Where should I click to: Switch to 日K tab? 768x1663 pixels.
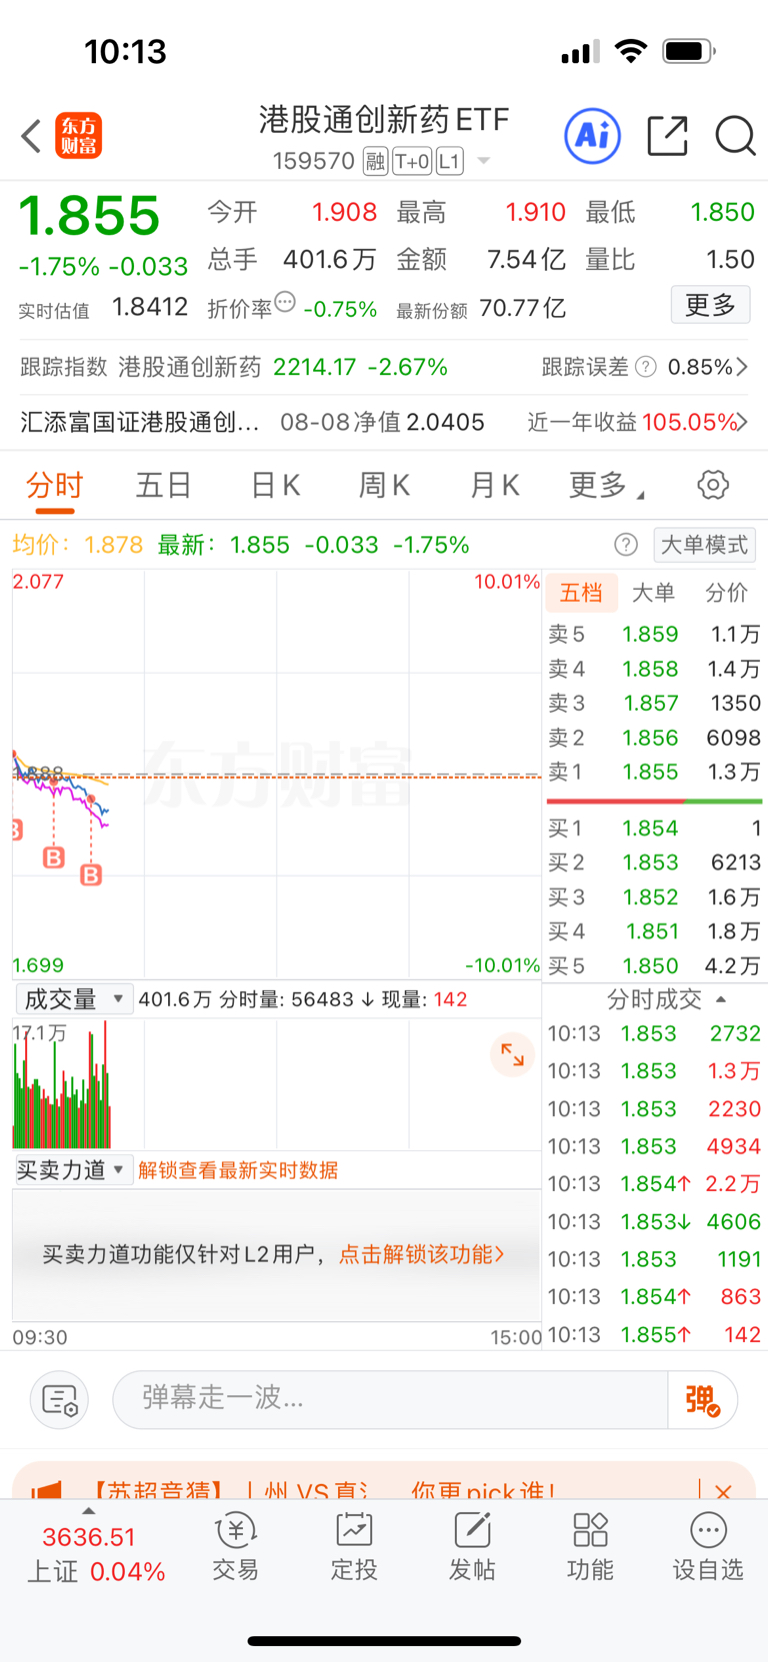pyautogui.click(x=275, y=486)
